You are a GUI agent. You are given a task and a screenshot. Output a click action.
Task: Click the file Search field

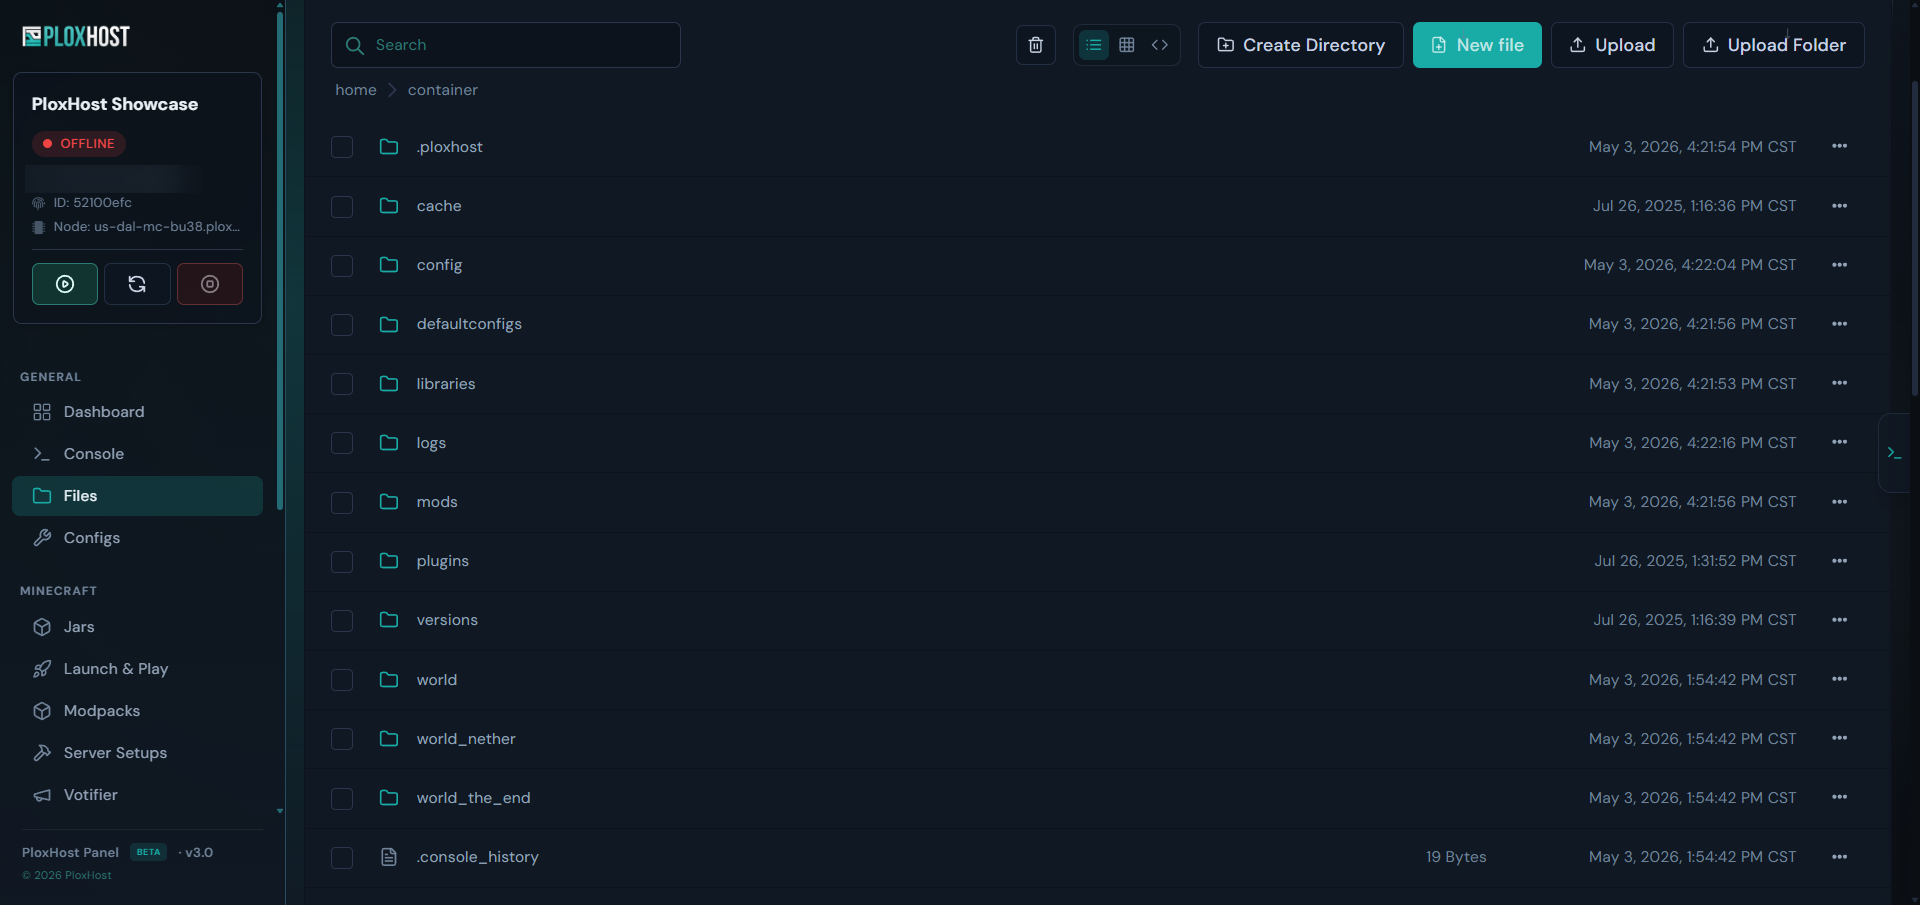click(506, 45)
